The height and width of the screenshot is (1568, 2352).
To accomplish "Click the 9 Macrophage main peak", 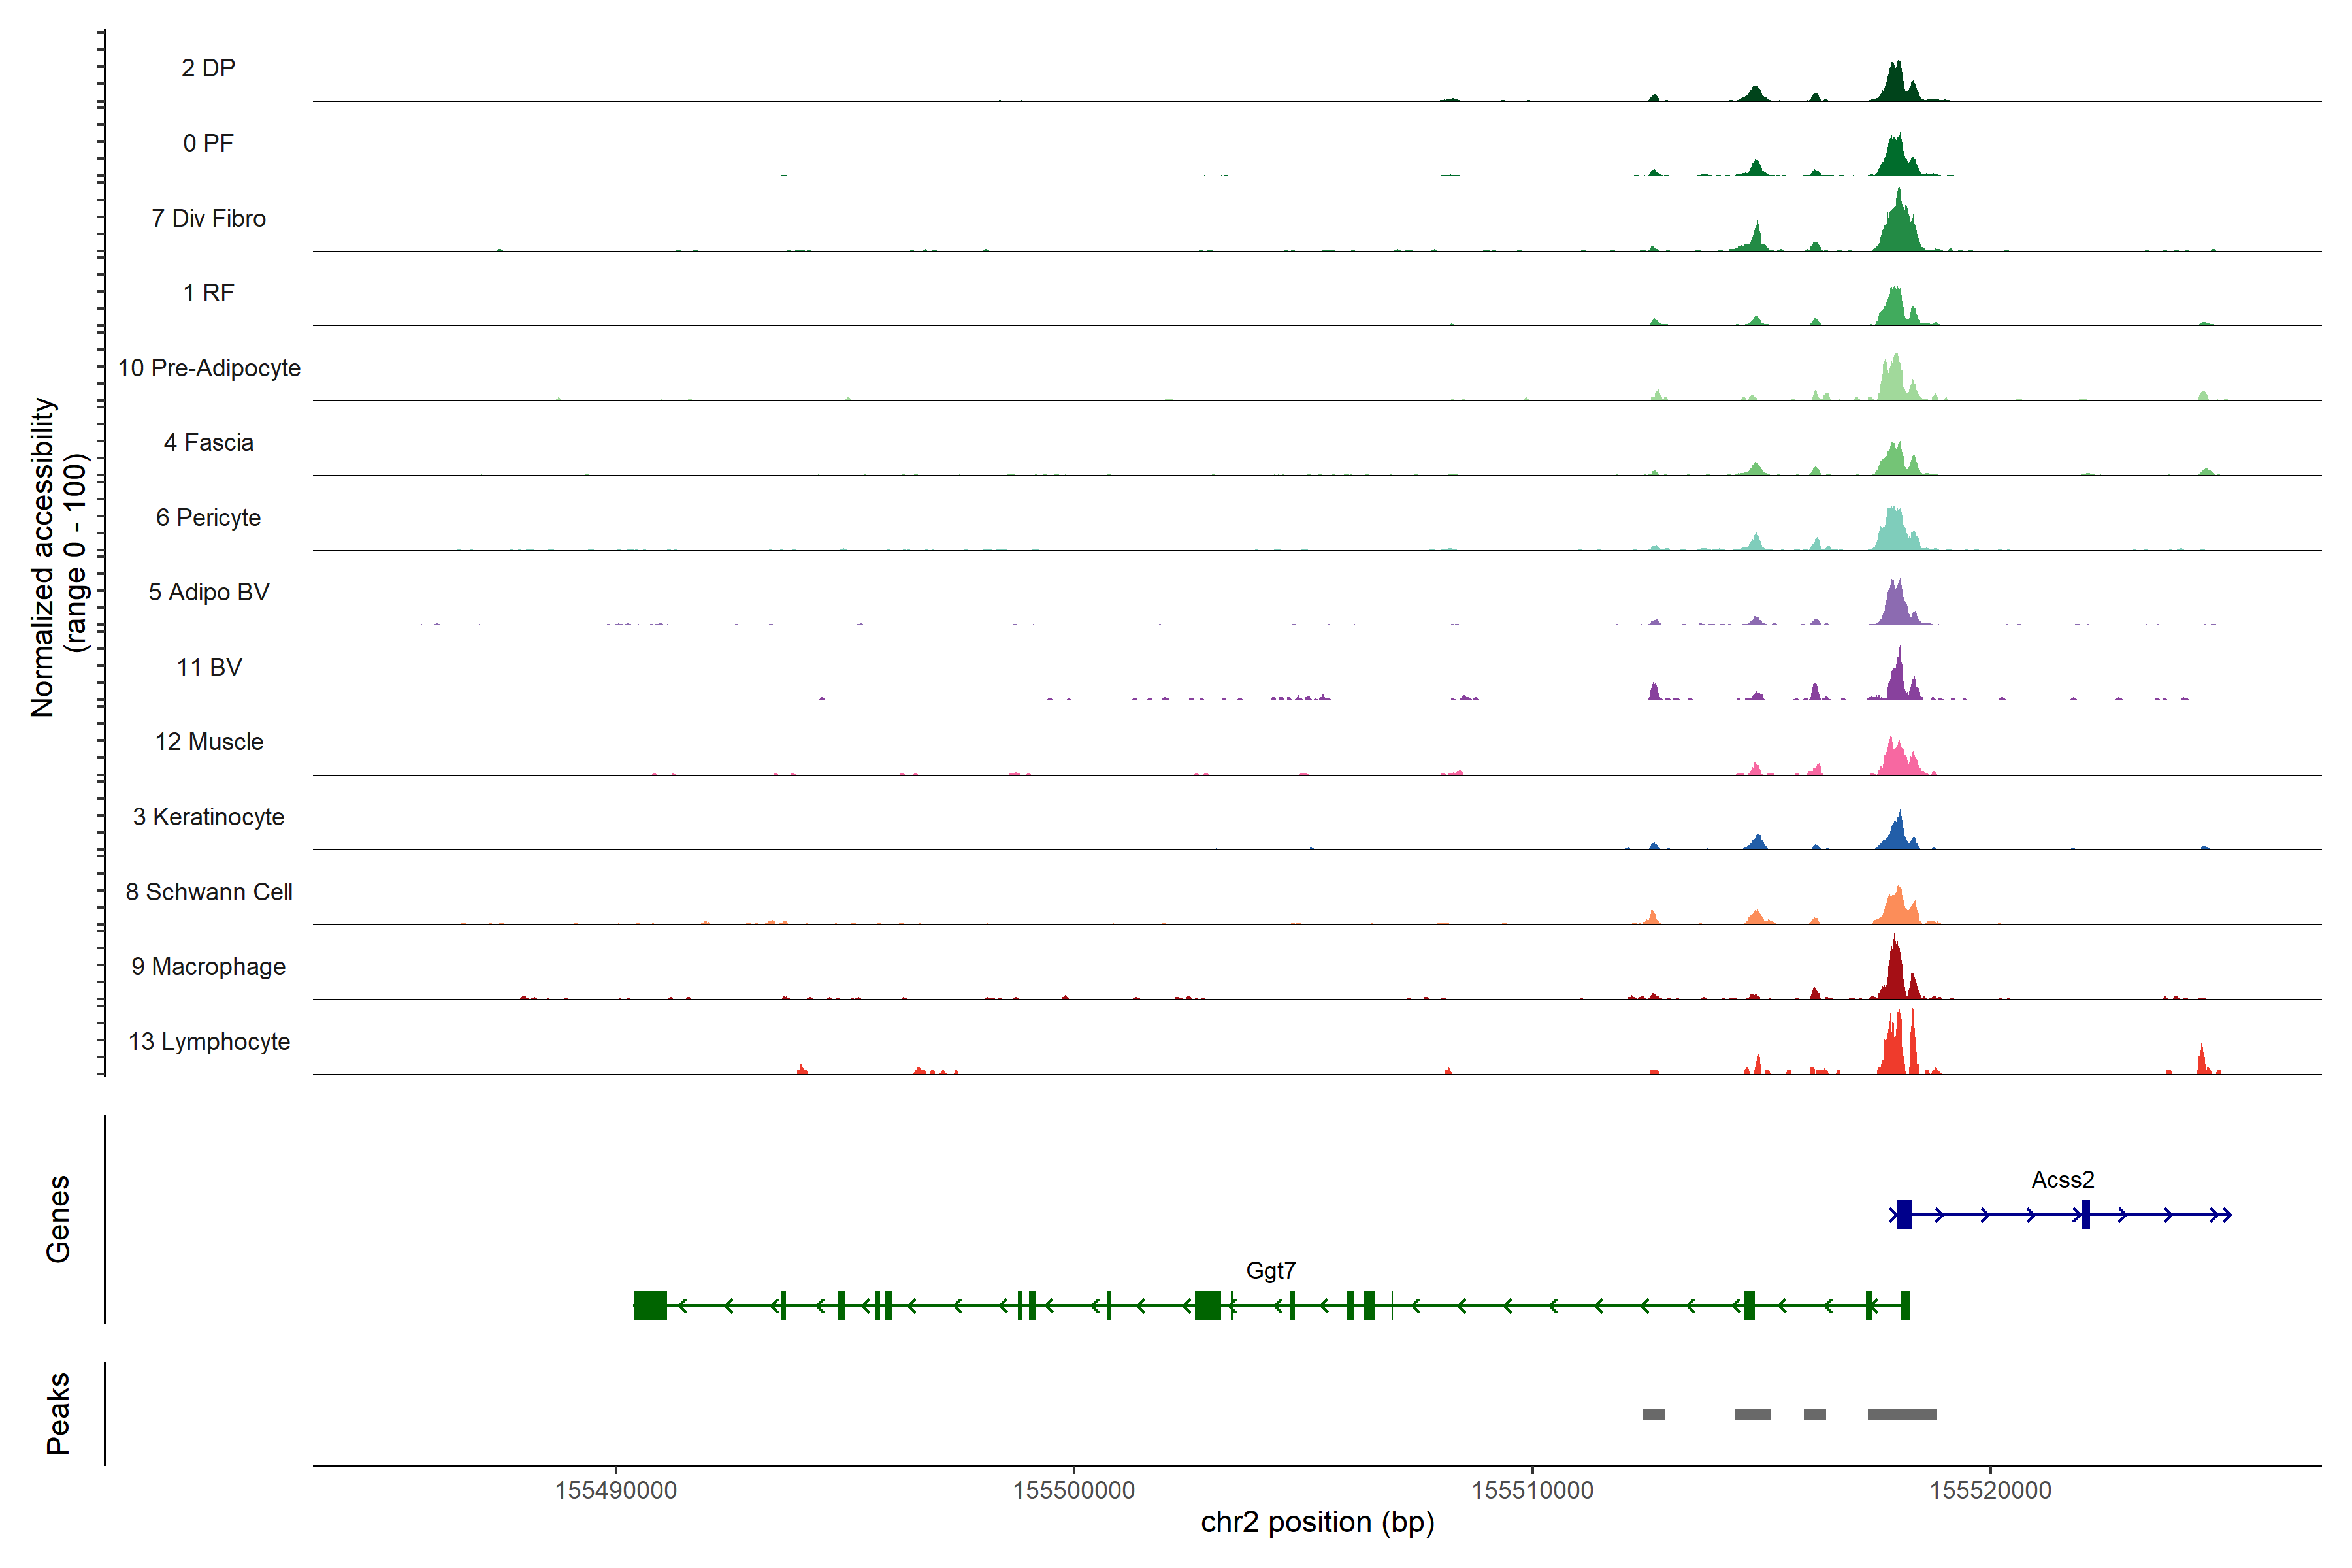I will tap(1894, 975).
